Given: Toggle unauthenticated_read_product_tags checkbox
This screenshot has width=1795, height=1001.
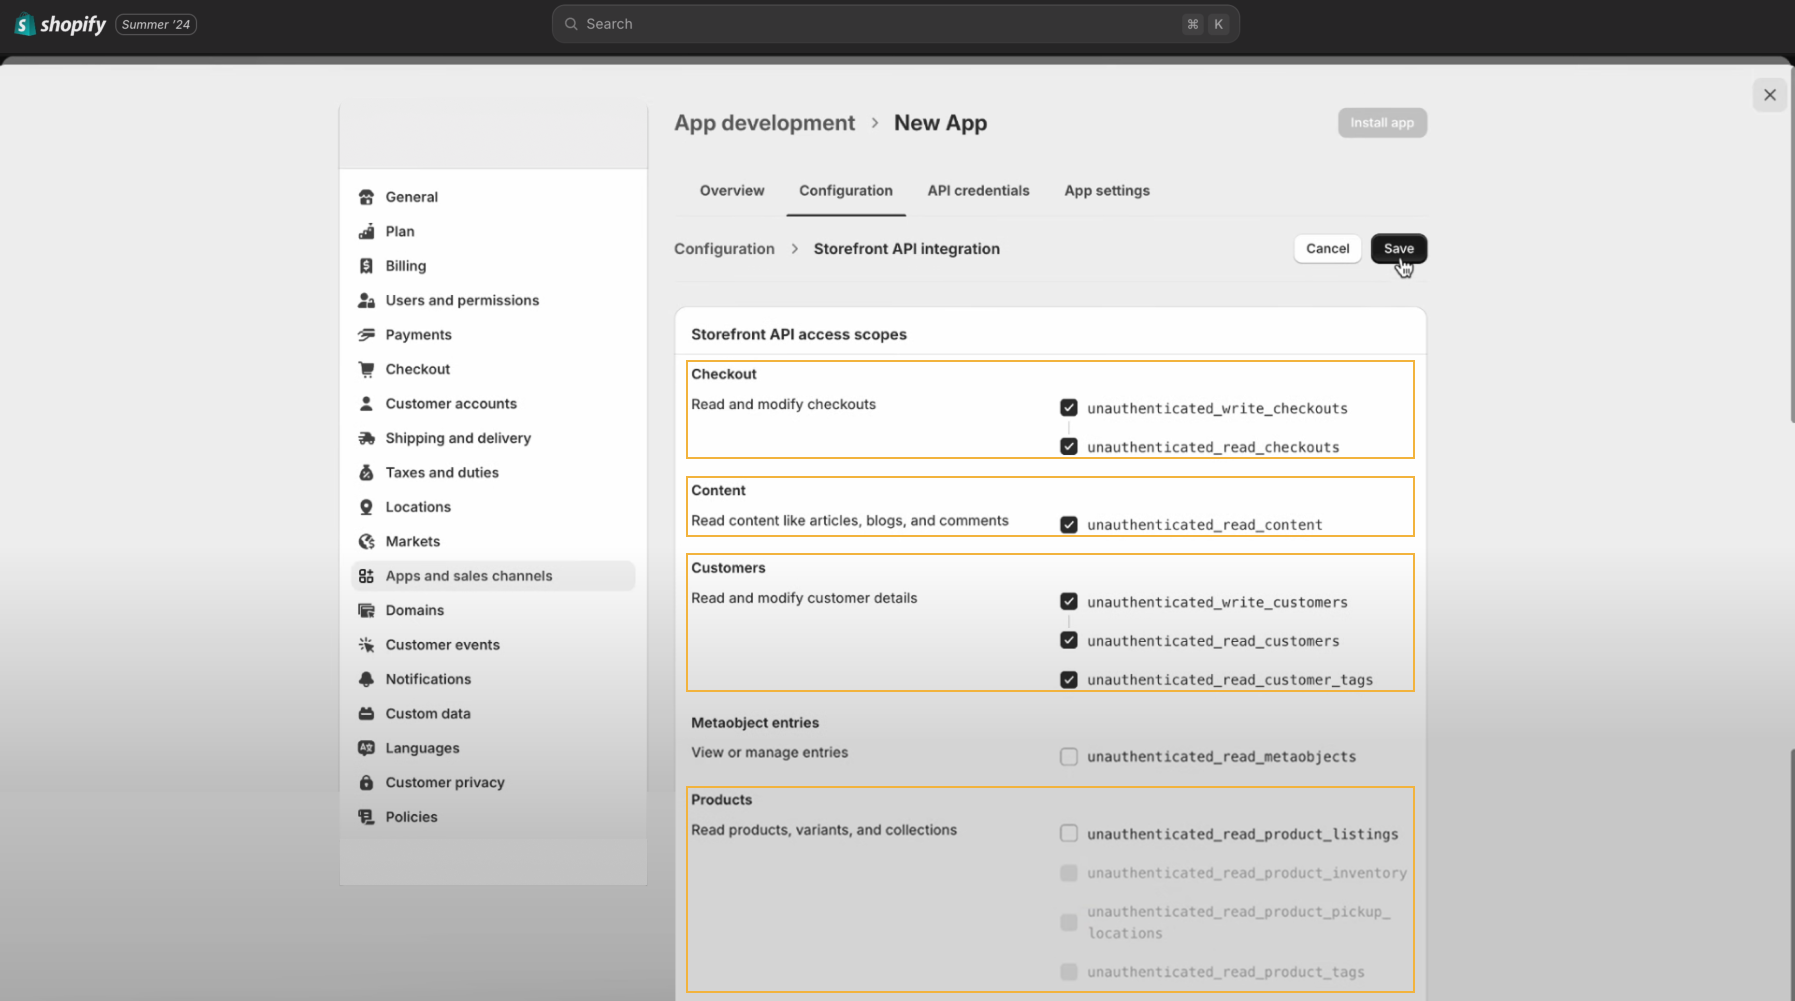Looking at the screenshot, I should 1069,972.
